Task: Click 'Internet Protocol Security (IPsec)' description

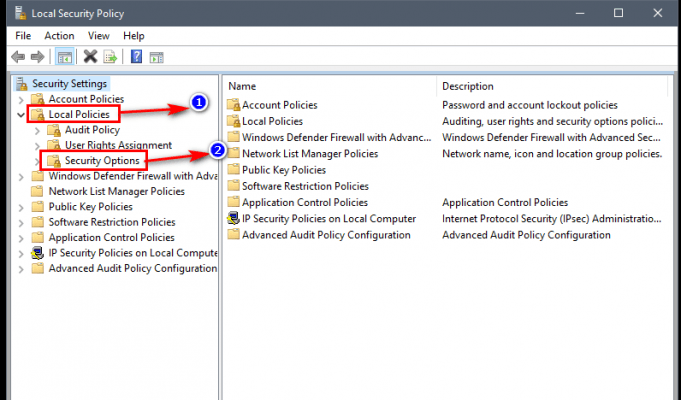Action: 552,218
